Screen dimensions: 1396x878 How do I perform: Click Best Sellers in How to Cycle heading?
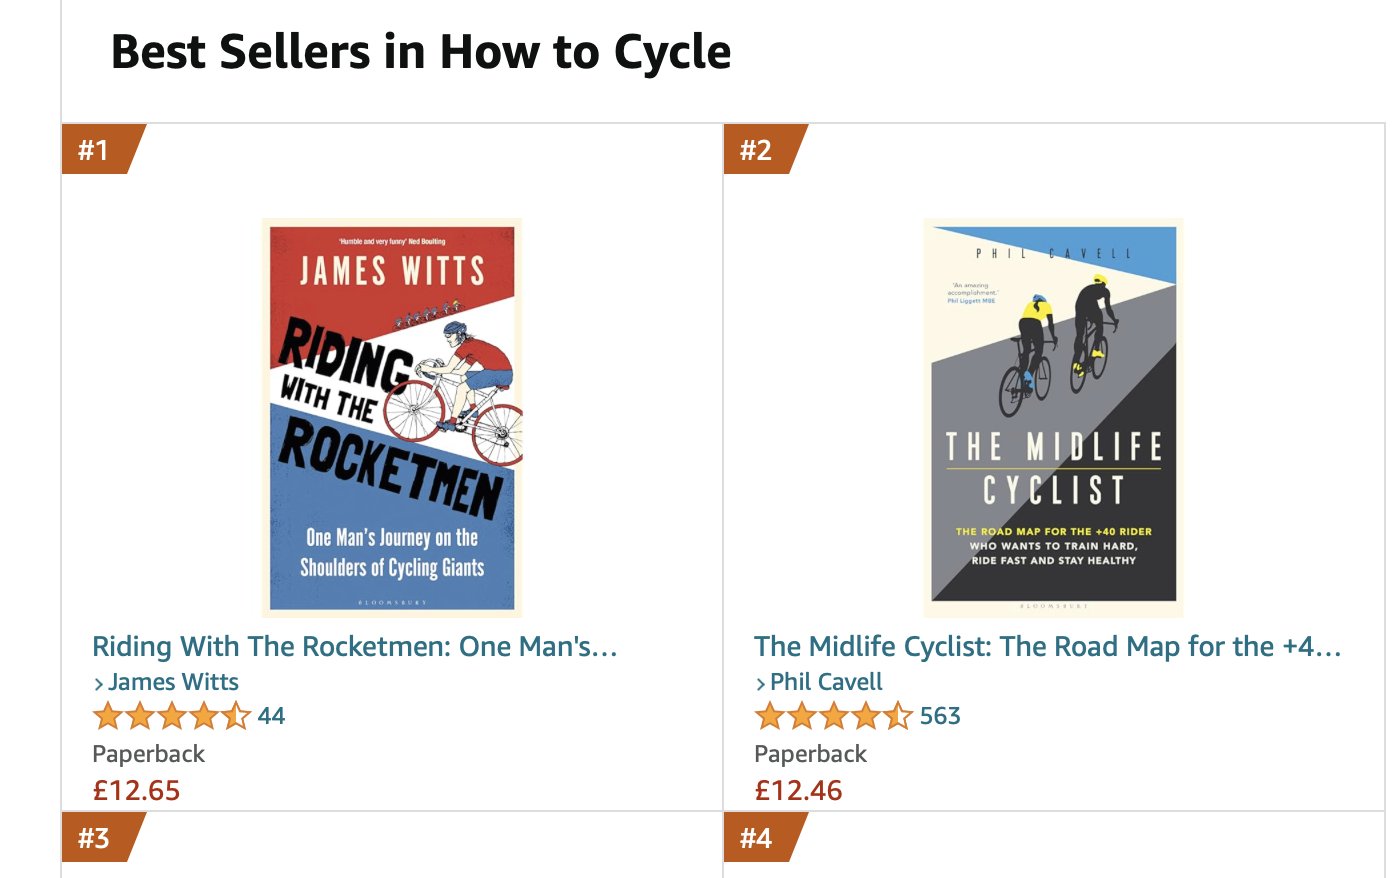(421, 52)
